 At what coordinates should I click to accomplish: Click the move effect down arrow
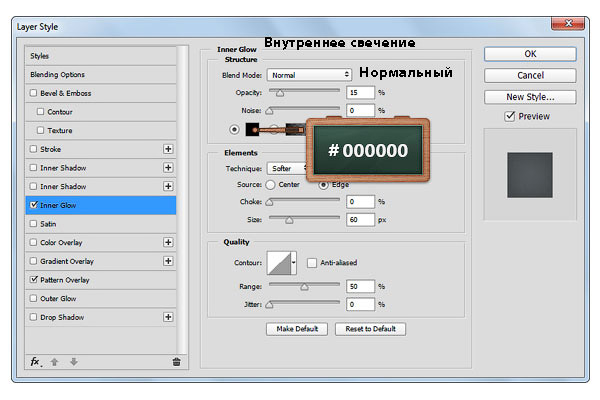tap(74, 362)
